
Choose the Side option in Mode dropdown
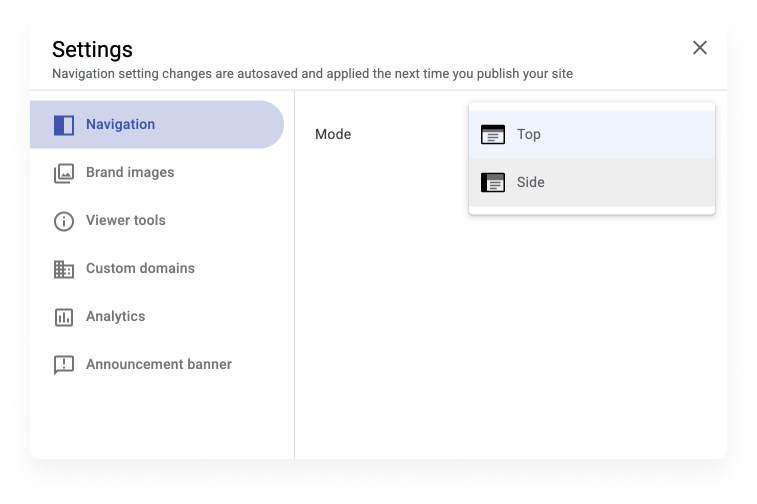(592, 182)
